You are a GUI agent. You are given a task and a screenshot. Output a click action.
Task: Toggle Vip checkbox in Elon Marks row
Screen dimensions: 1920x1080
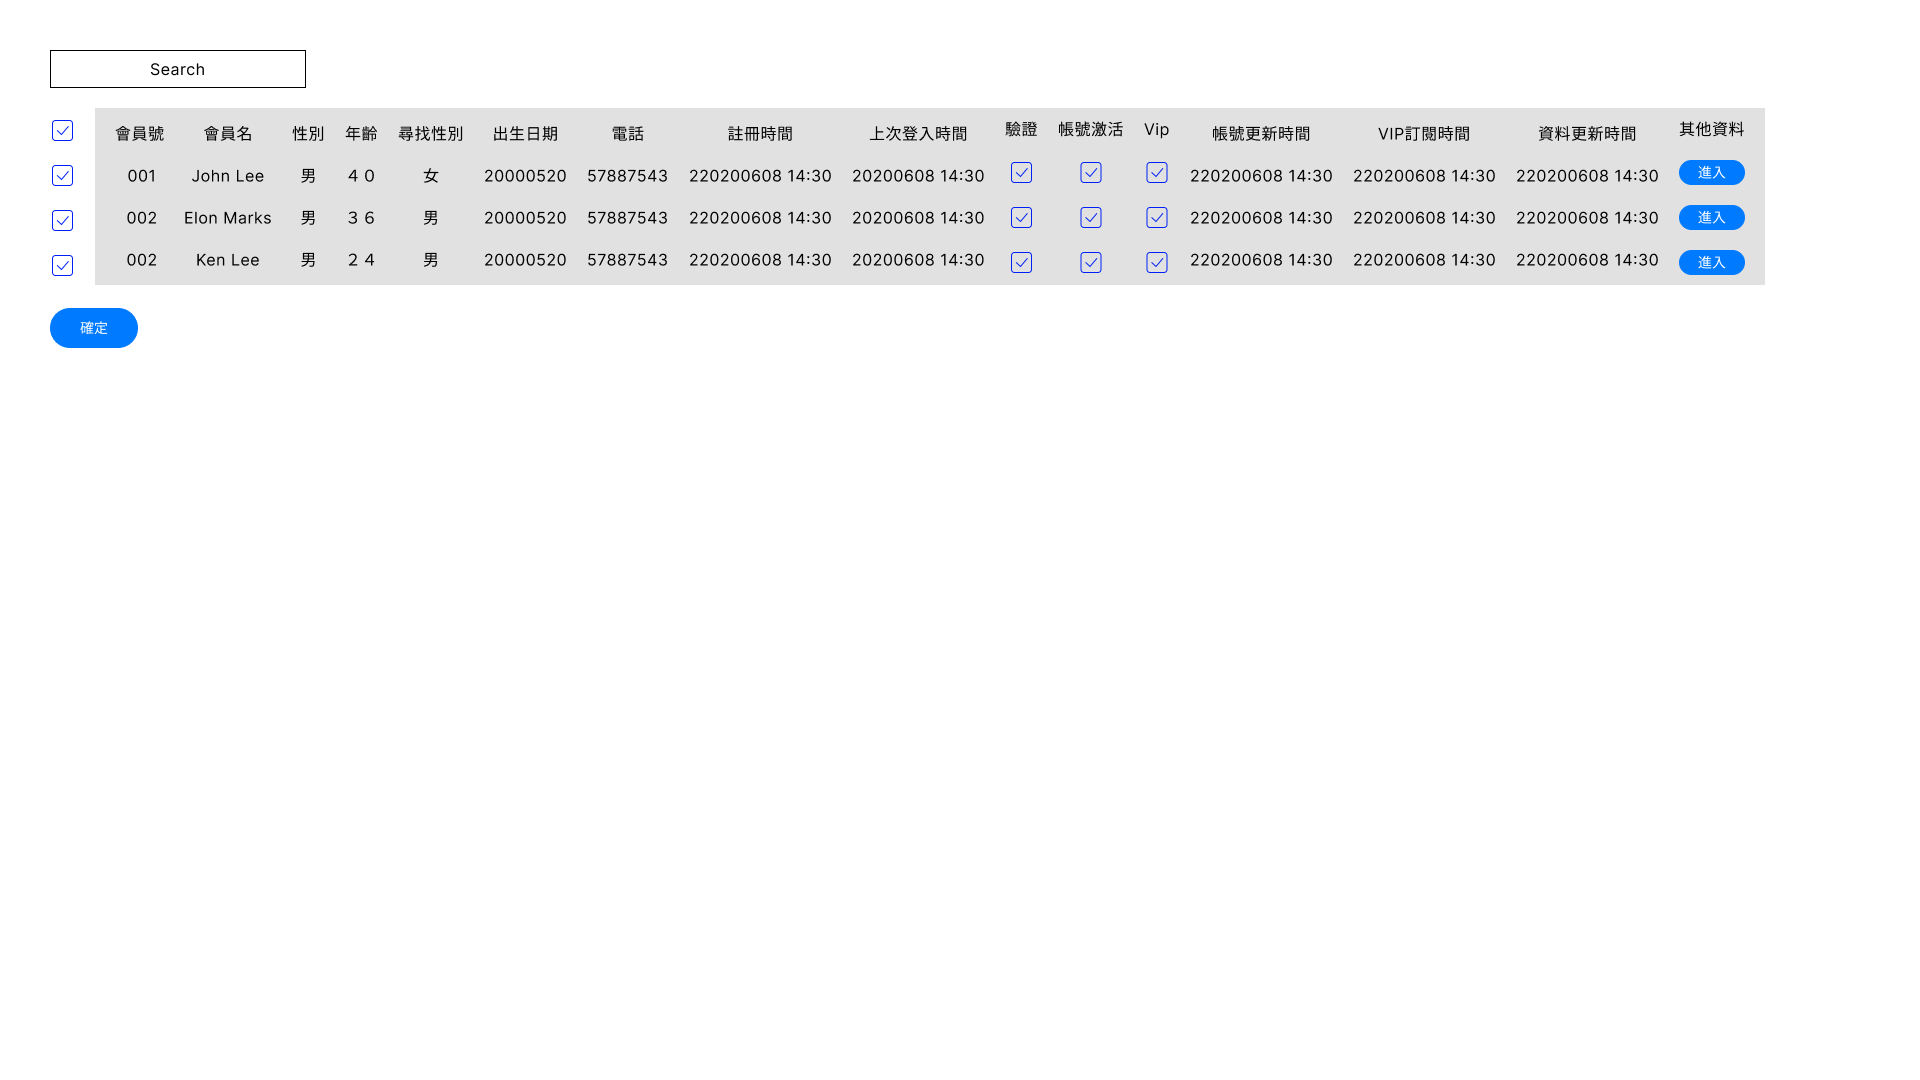pos(1157,218)
